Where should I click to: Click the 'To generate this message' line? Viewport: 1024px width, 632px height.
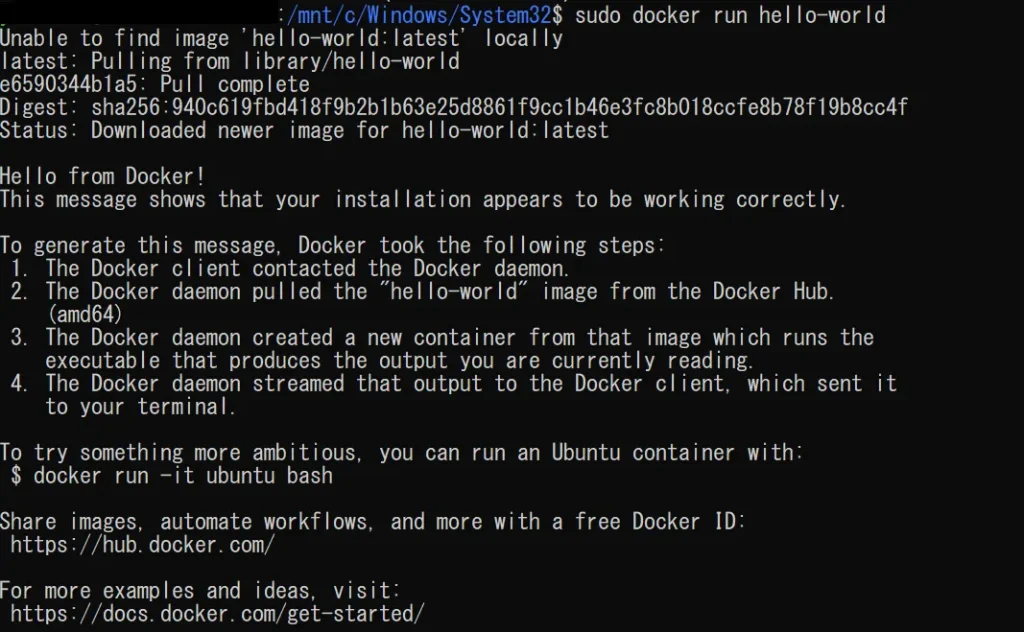tap(332, 245)
